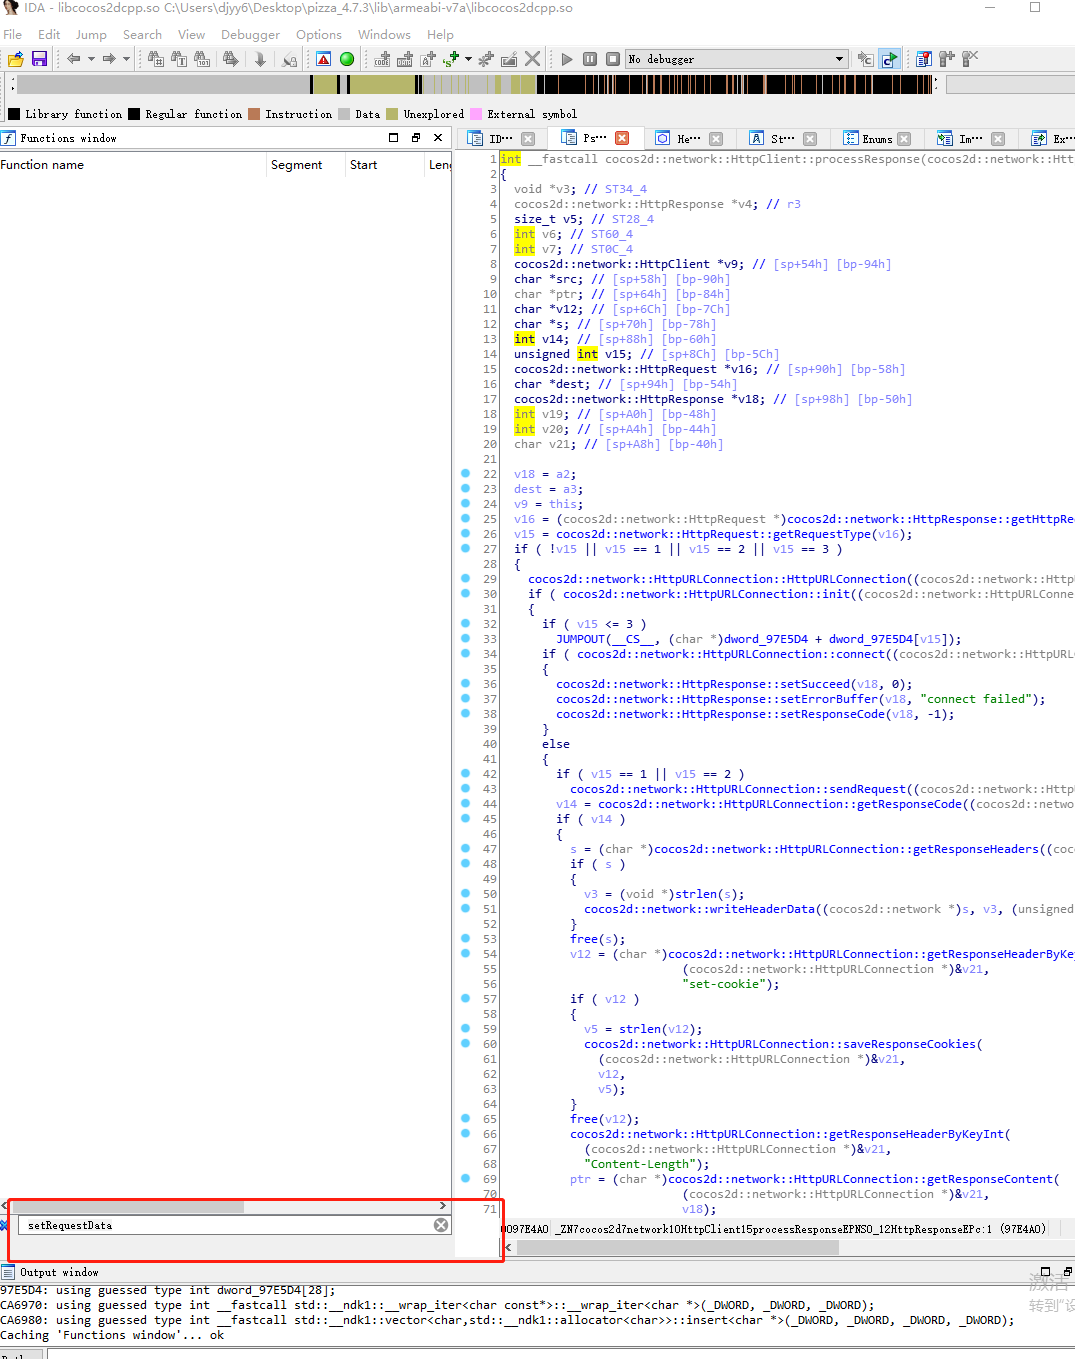
Task: Open the File menu
Action: [x=13, y=34]
